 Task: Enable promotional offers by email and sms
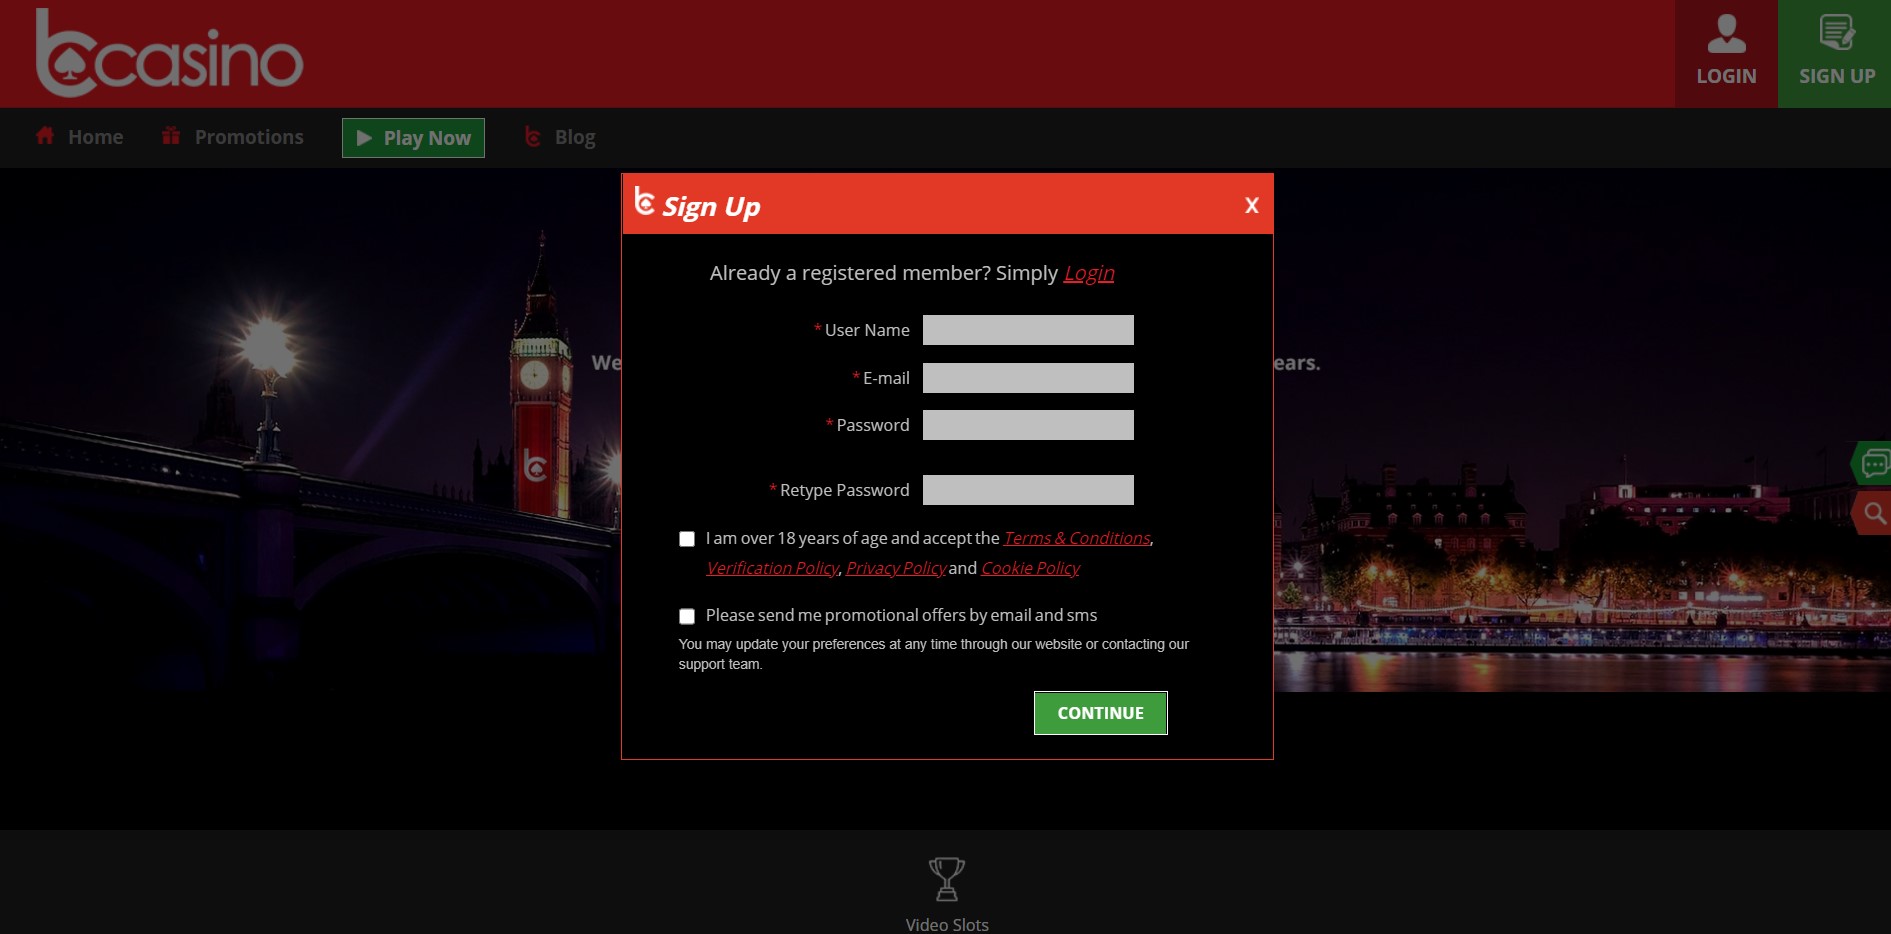pos(687,616)
